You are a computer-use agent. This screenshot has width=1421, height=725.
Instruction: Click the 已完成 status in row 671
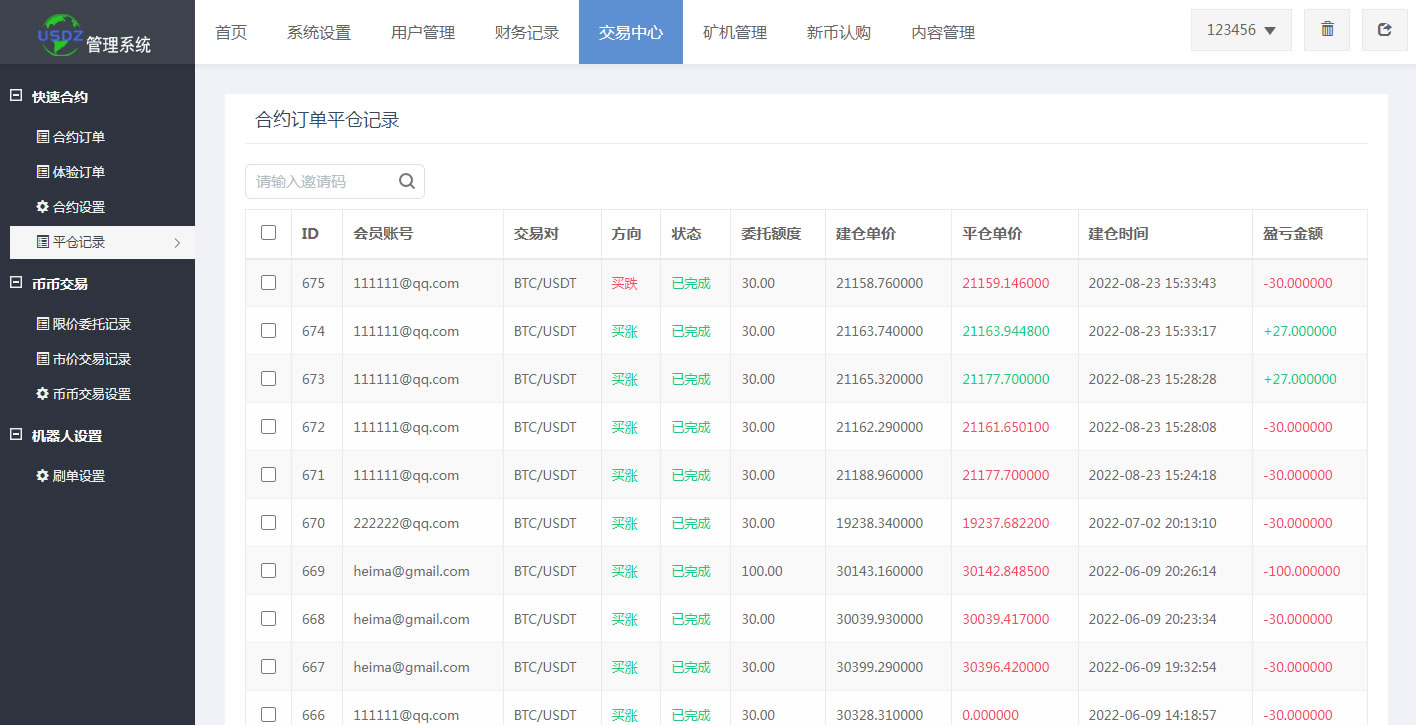click(691, 475)
